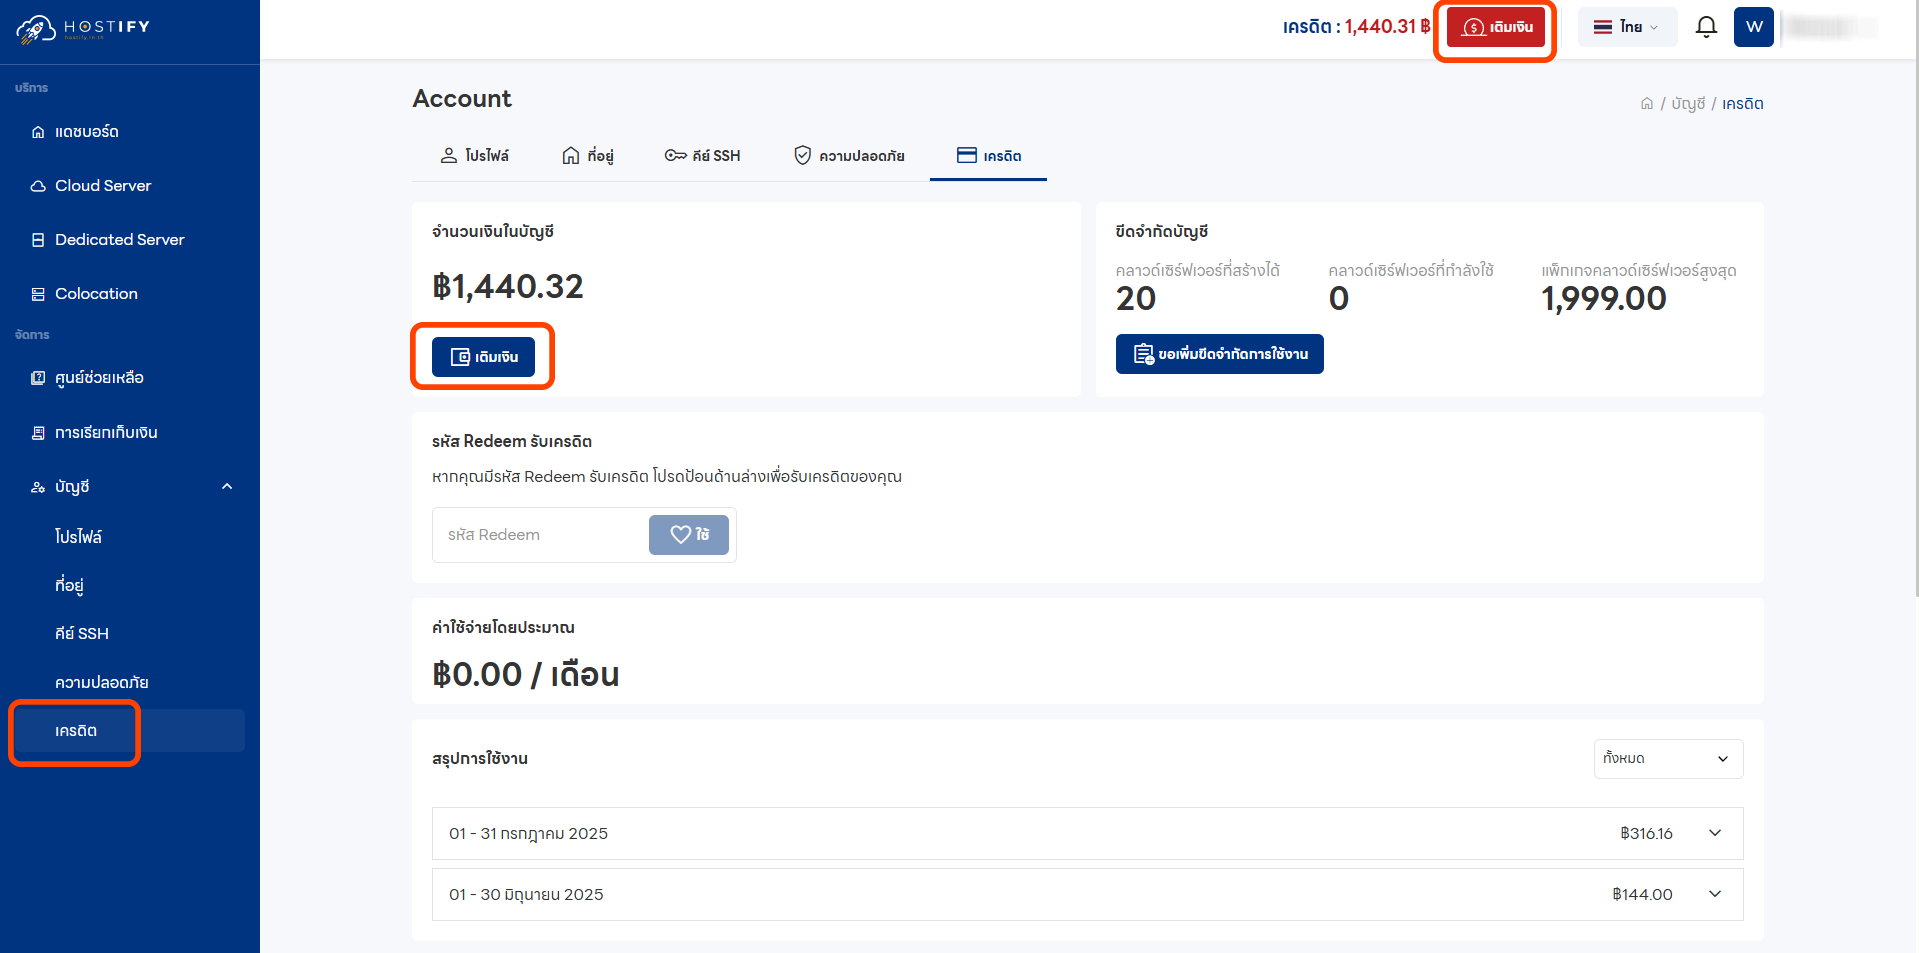Image resolution: width=1919 pixels, height=953 pixels.
Task: Open Cloud Server from sidebar
Action: [102, 186]
